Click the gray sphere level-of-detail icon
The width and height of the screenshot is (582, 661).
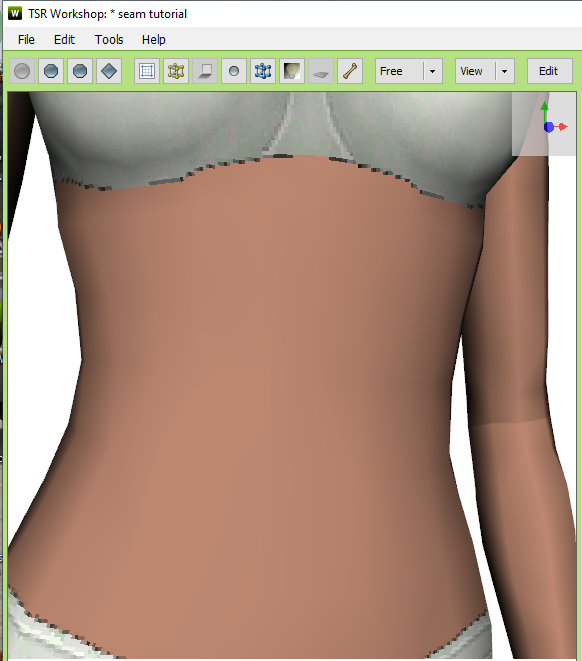[x=22, y=71]
